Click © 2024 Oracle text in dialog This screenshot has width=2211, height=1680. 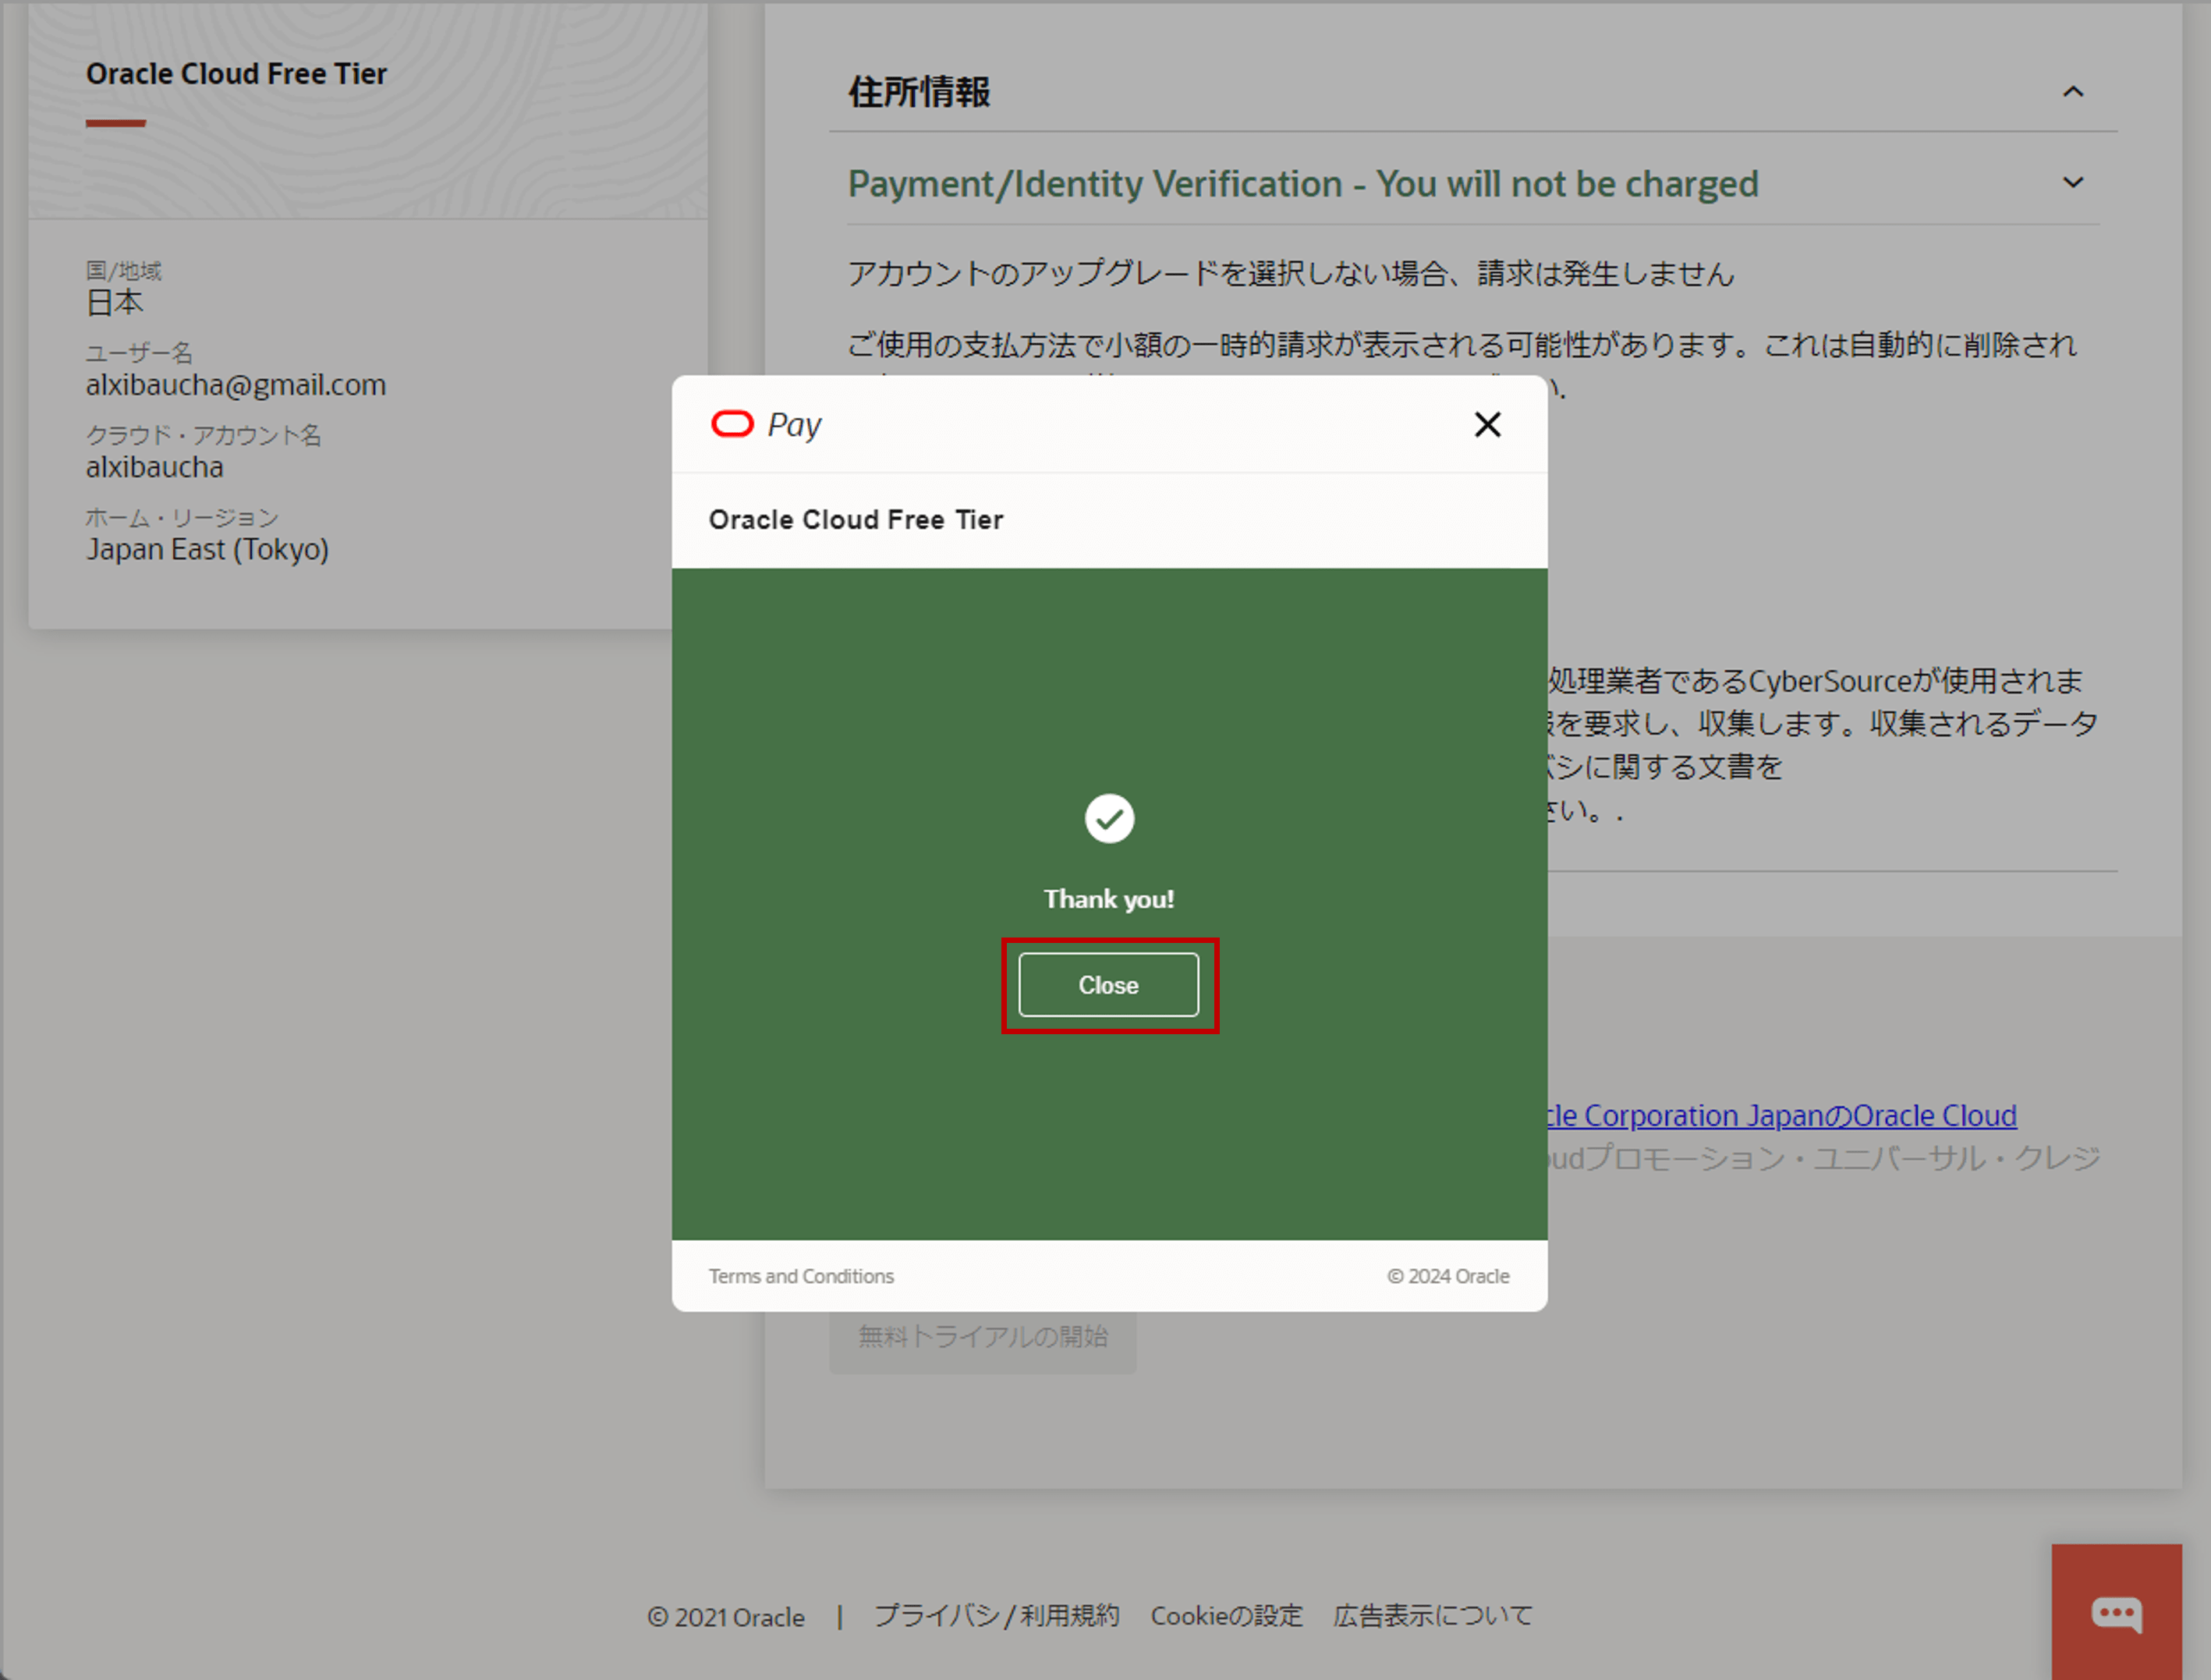(x=1448, y=1276)
